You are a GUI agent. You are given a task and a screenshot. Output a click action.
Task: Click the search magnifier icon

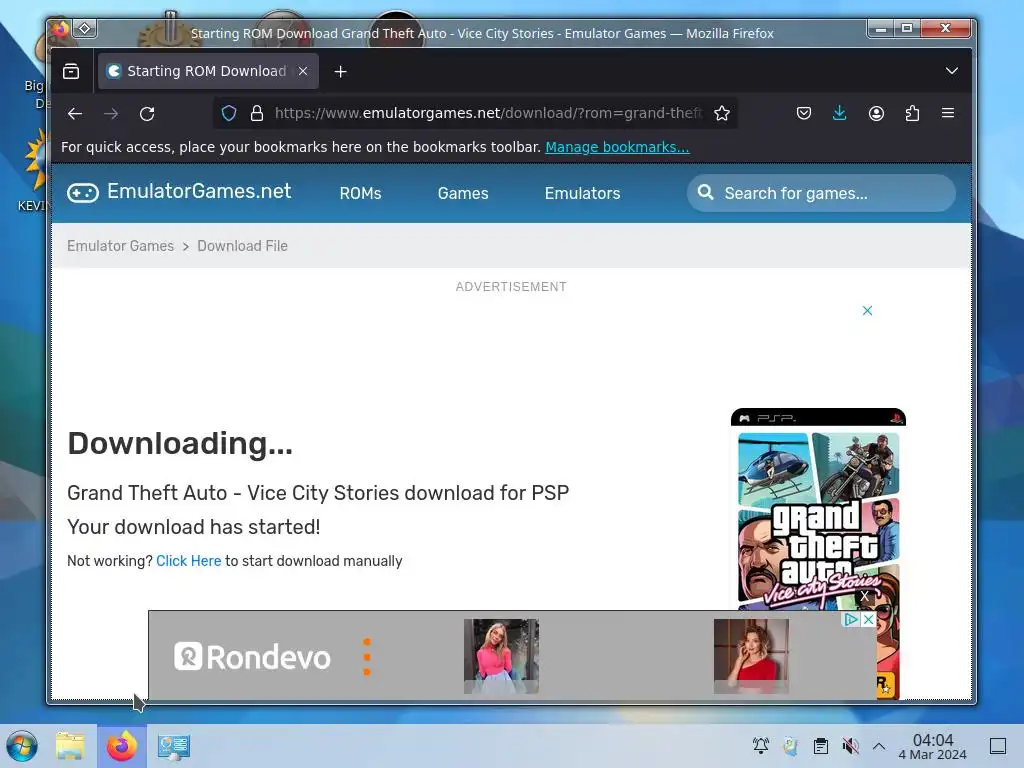coord(705,193)
